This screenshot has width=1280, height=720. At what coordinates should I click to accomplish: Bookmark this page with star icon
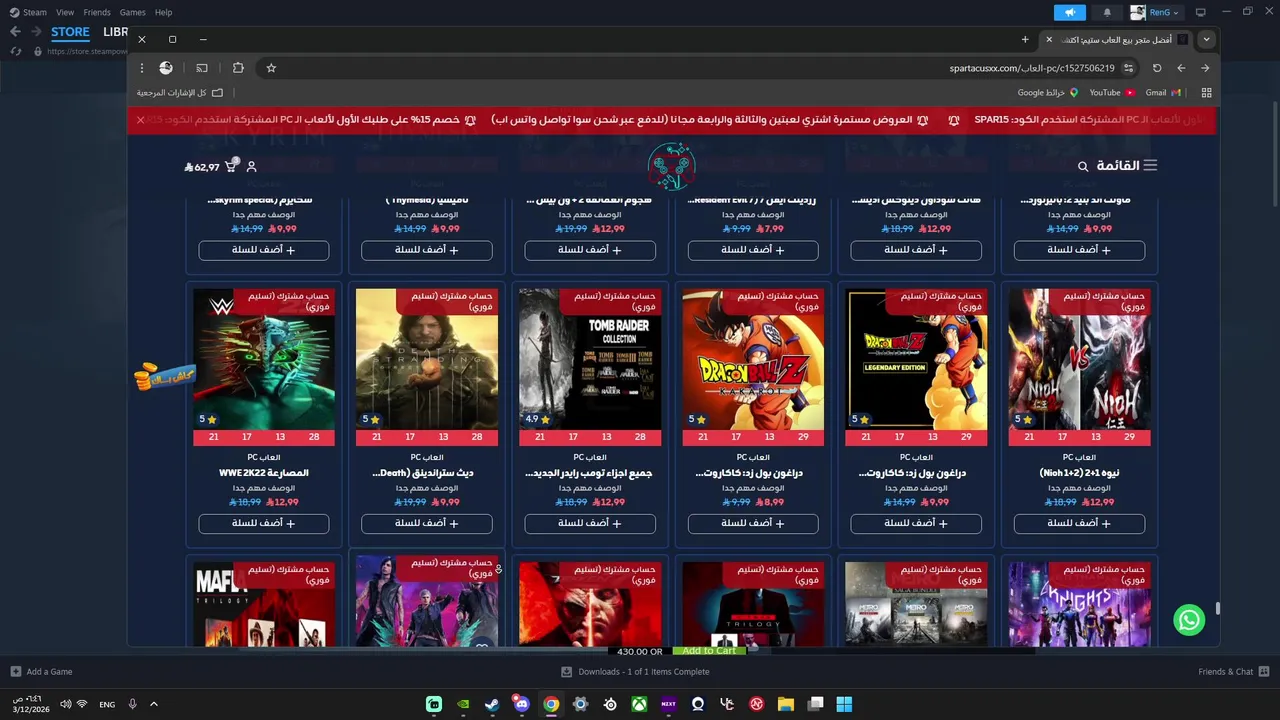271,68
